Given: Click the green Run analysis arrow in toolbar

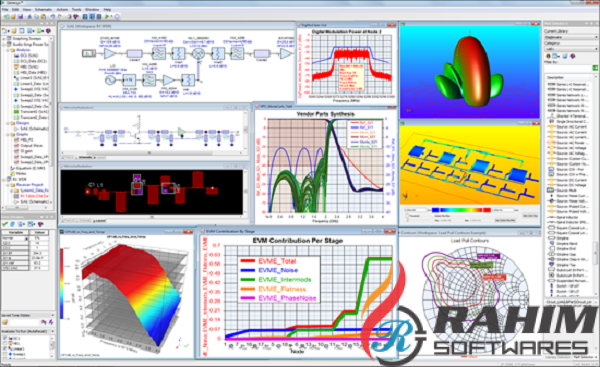Looking at the screenshot, I should click(x=107, y=16).
